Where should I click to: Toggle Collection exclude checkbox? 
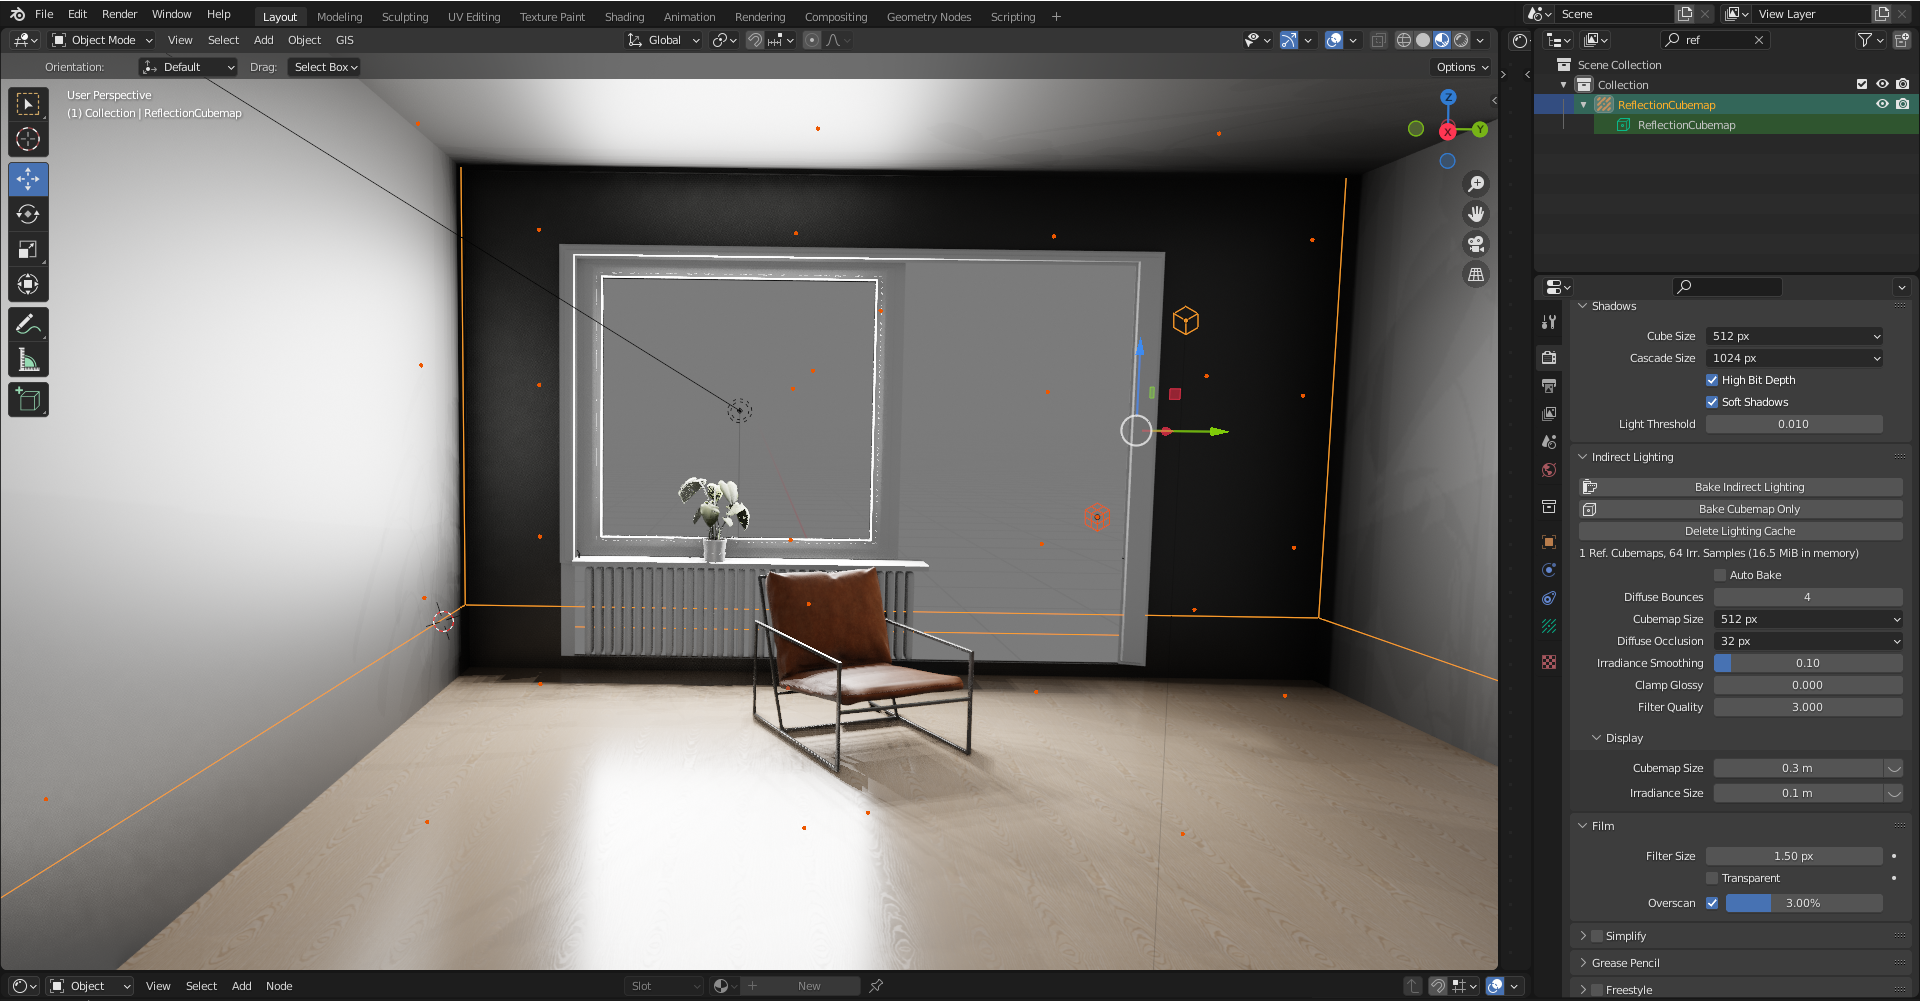pos(1862,84)
